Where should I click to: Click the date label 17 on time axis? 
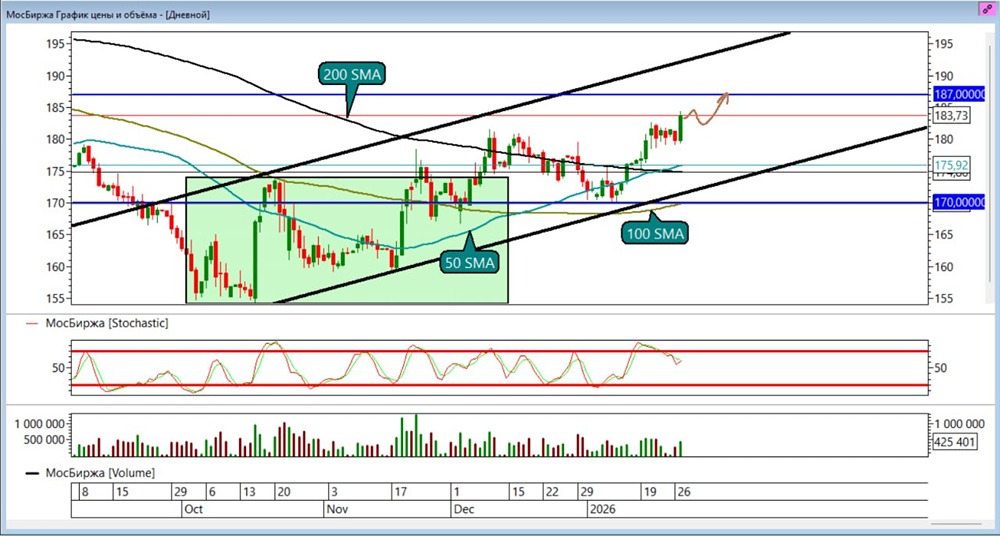click(x=401, y=493)
